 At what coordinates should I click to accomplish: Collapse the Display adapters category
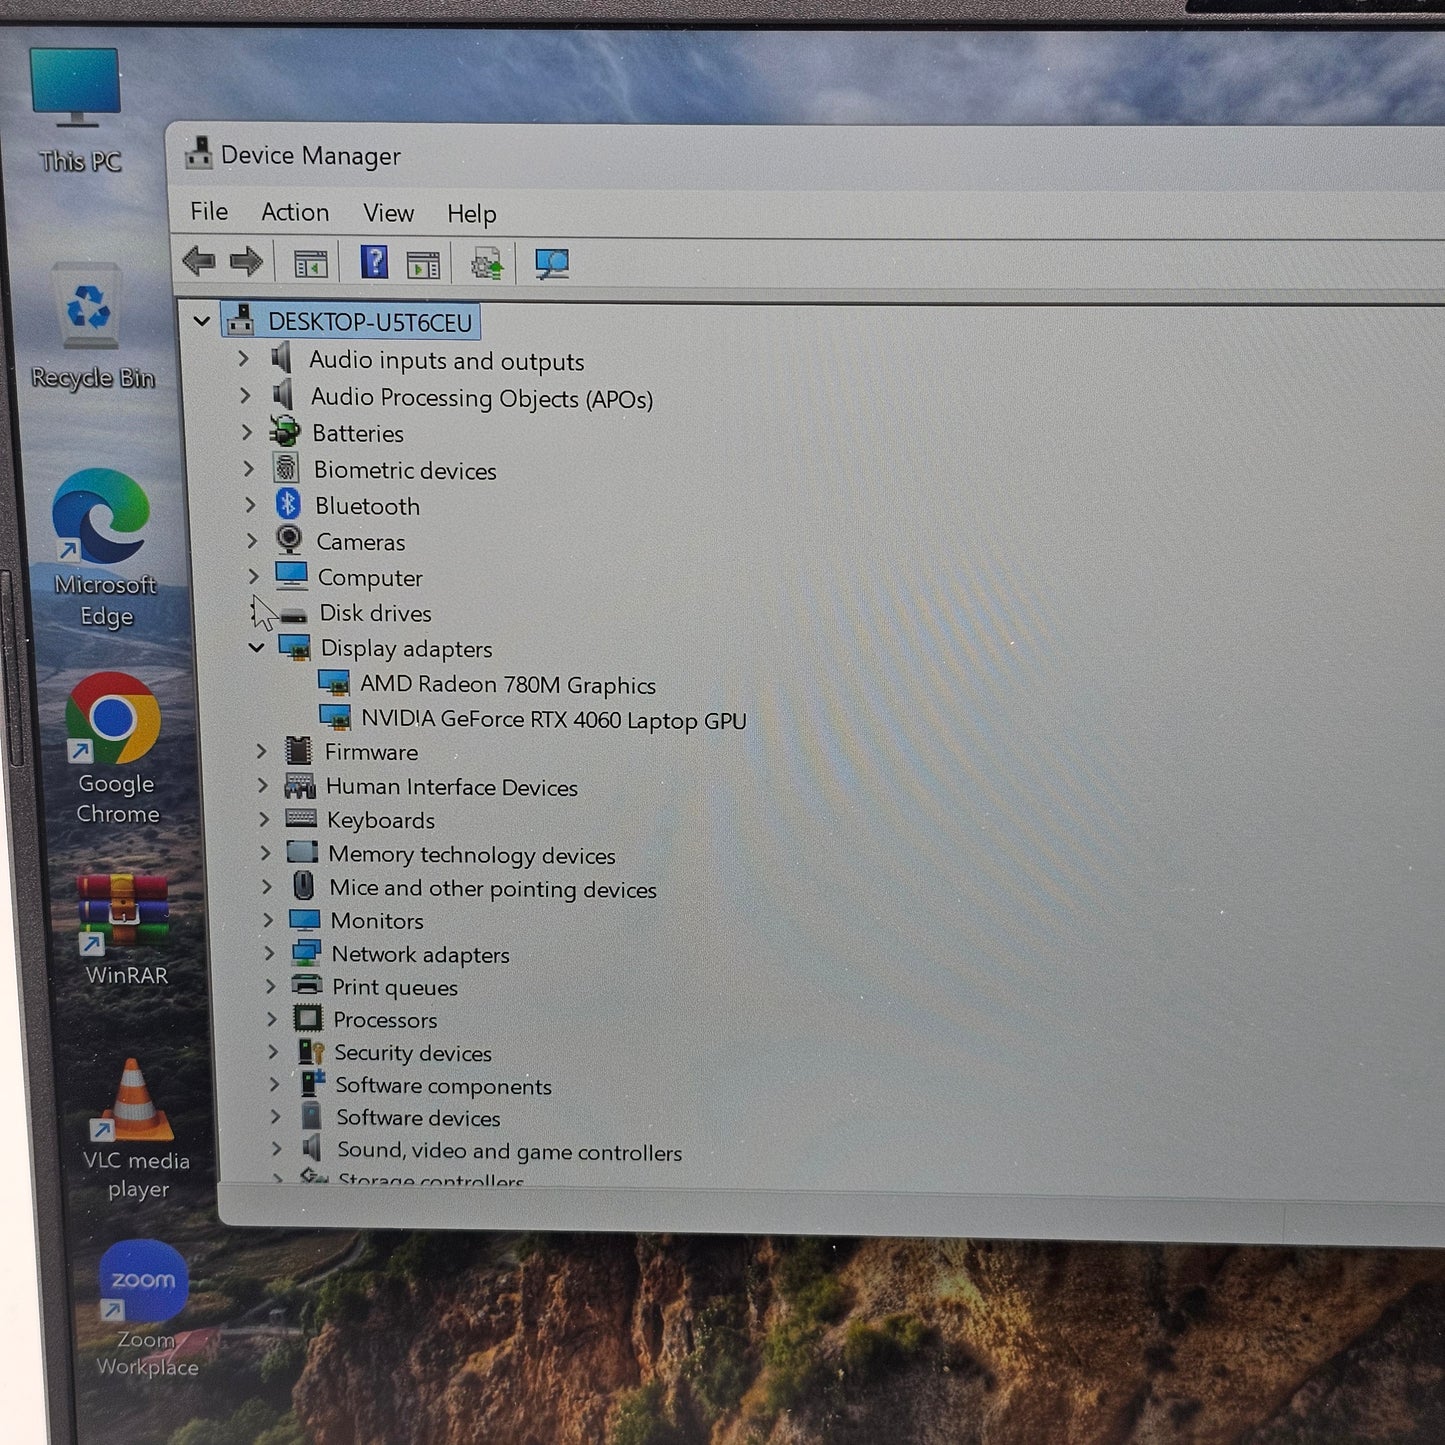pyautogui.click(x=256, y=648)
